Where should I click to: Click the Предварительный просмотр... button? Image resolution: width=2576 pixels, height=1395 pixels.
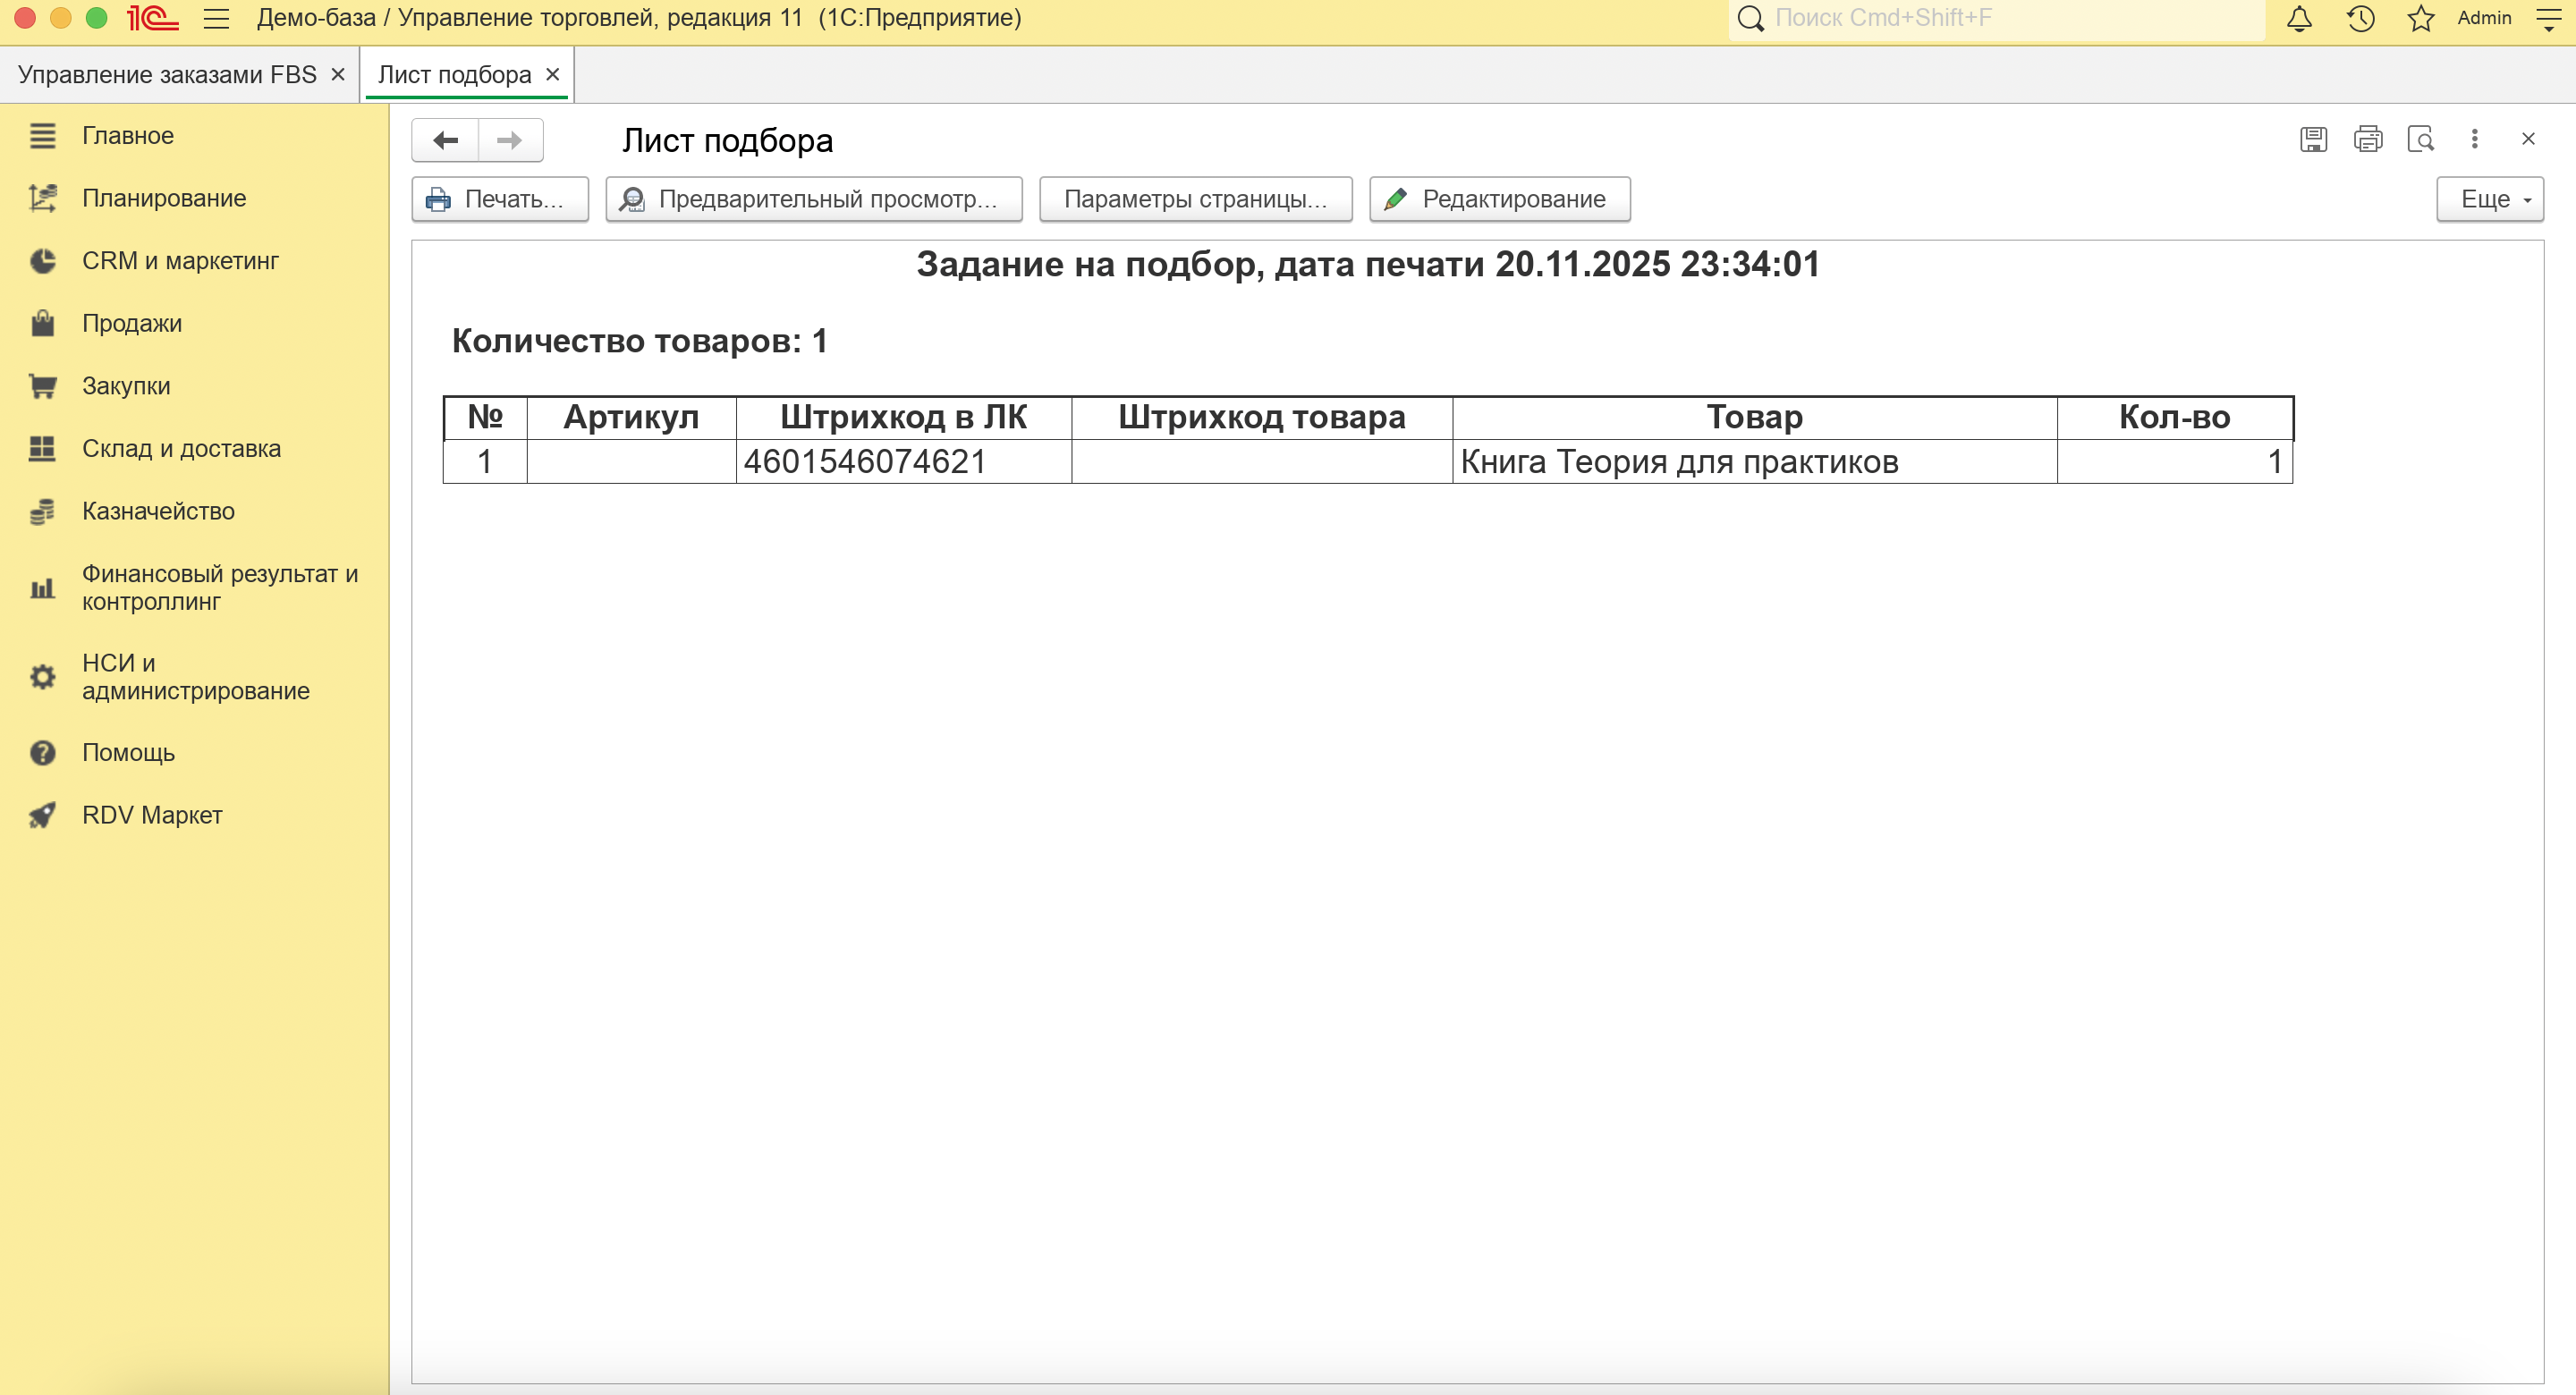(x=813, y=199)
